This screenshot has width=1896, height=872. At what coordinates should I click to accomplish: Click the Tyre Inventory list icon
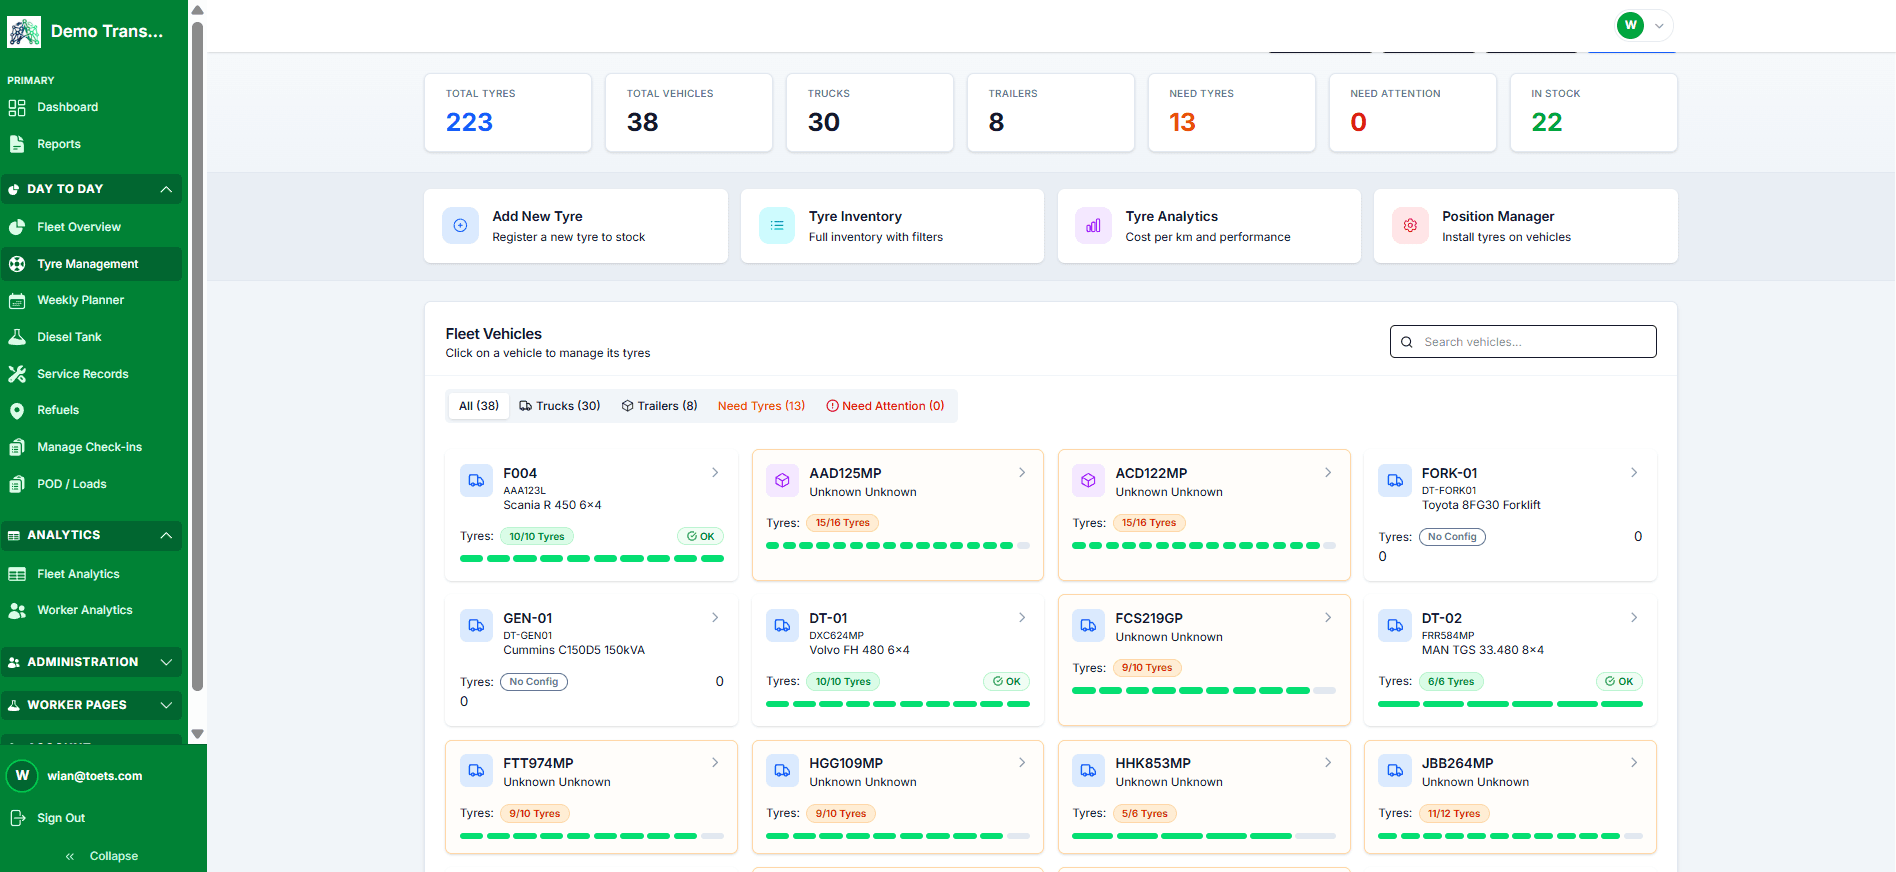coord(777,226)
